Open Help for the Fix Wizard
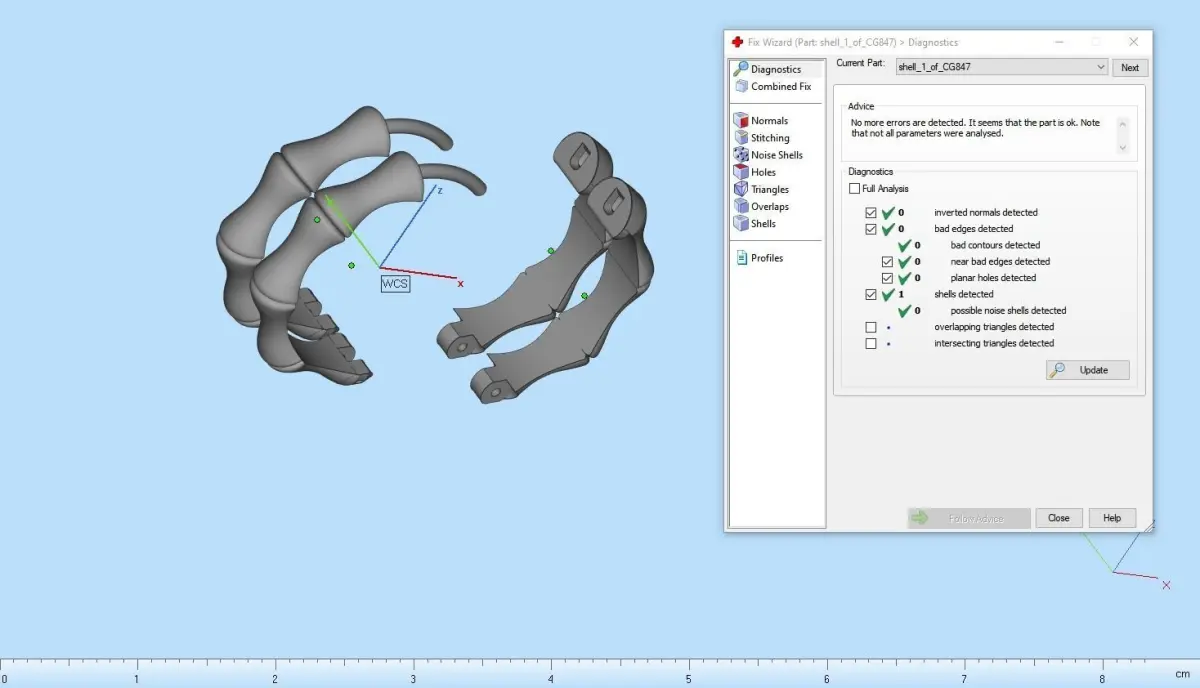 click(x=1112, y=518)
